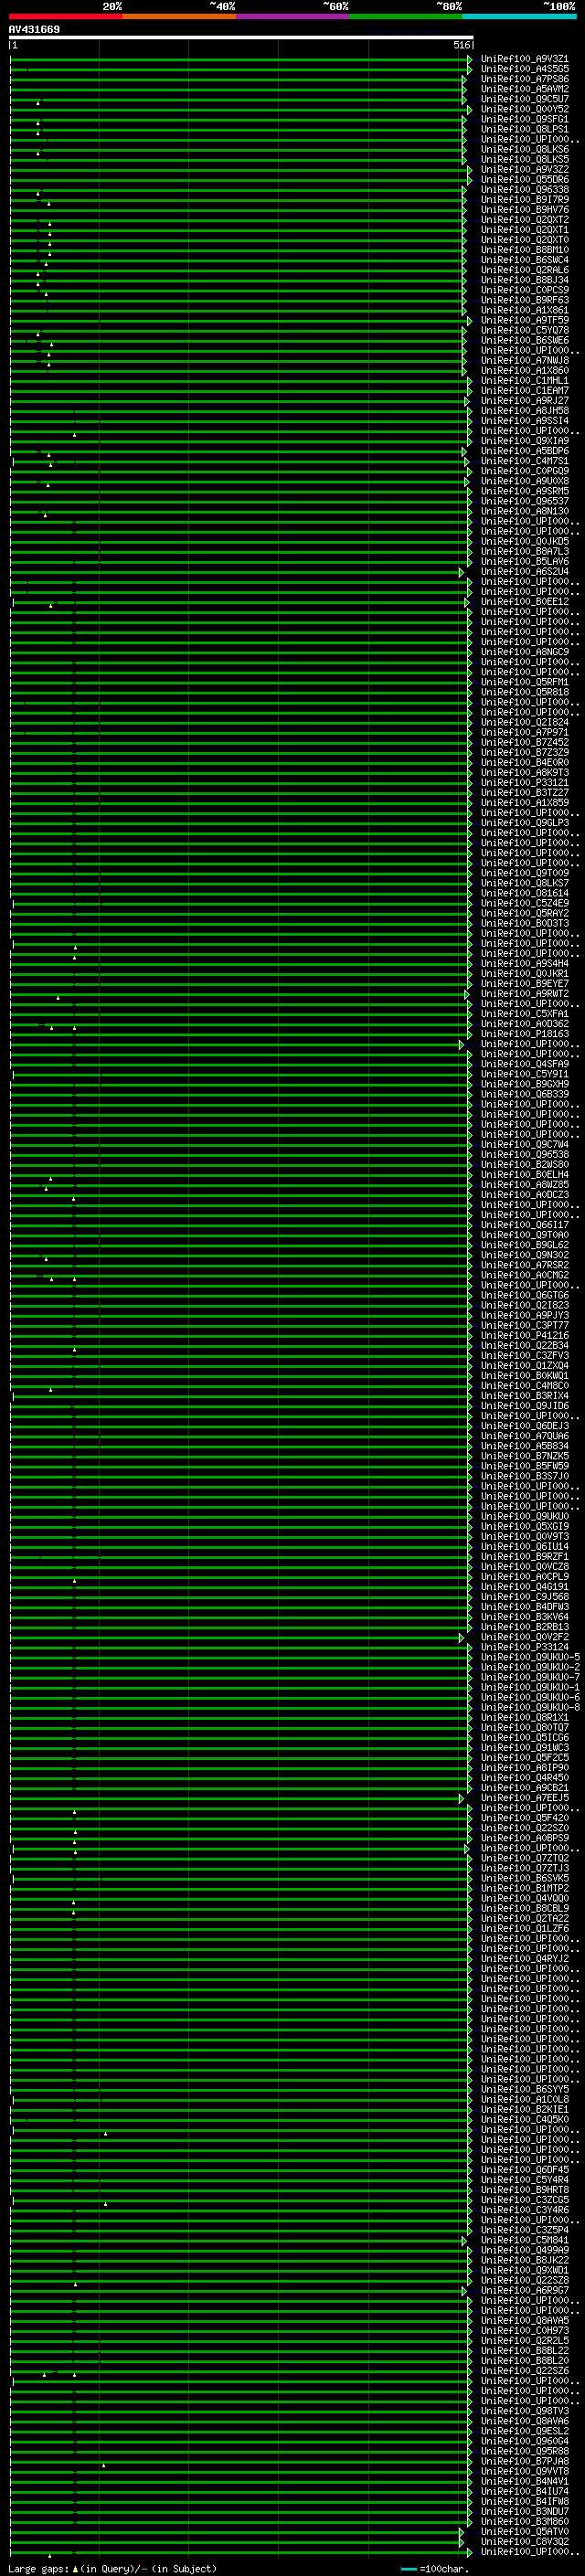The image size is (585, 2576).
Task: Click the alignment bar for UniRef100_A6S2U4
Action: [236, 572]
